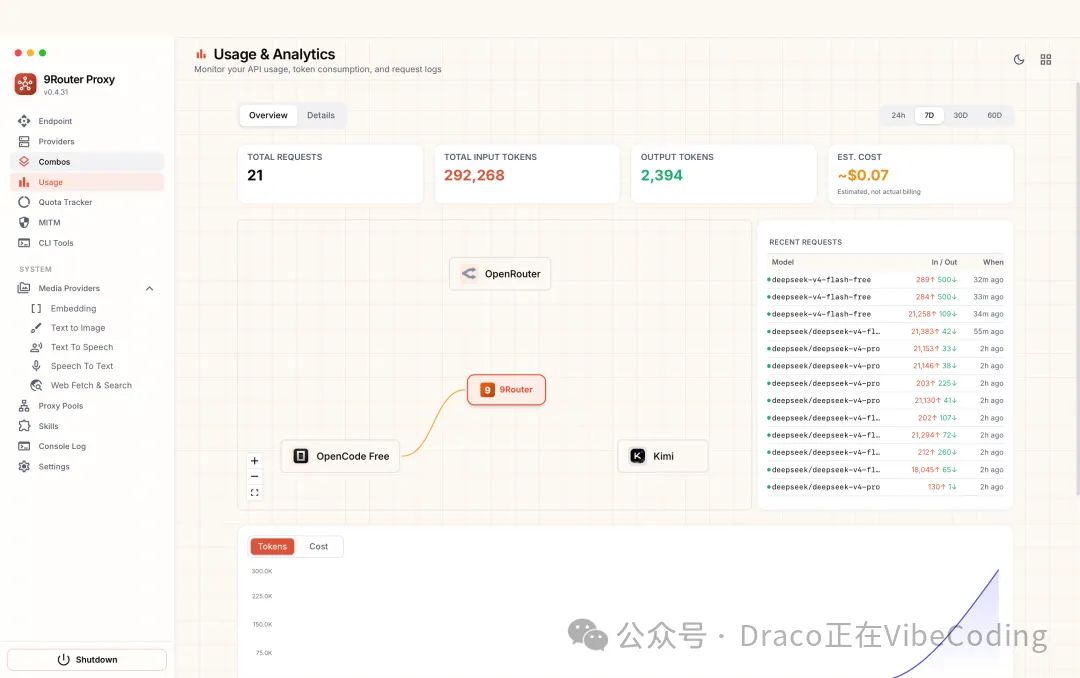Open the Proxy Pools page label
1080x678 pixels.
pos(61,406)
